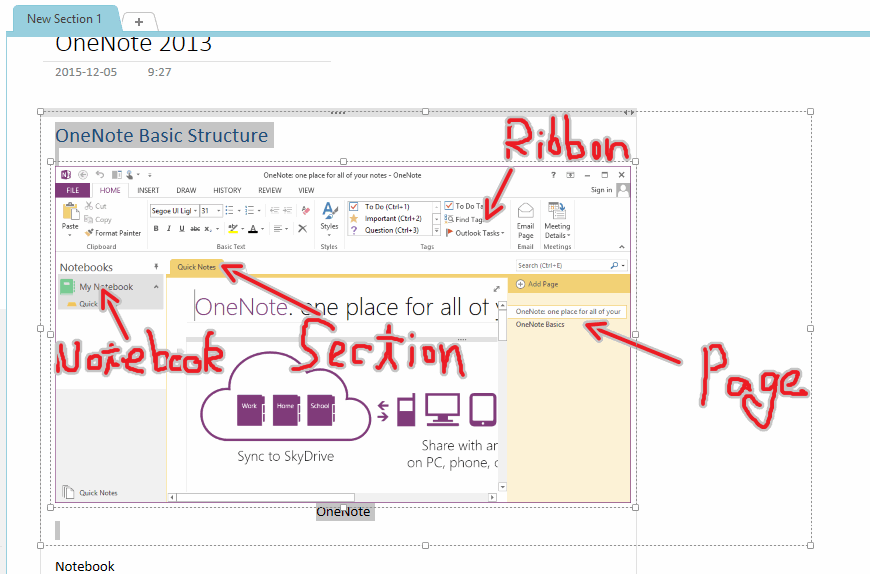The height and width of the screenshot is (574, 870).
Task: Apply the To Do (Ctrl+1) tag
Action: 387,206
